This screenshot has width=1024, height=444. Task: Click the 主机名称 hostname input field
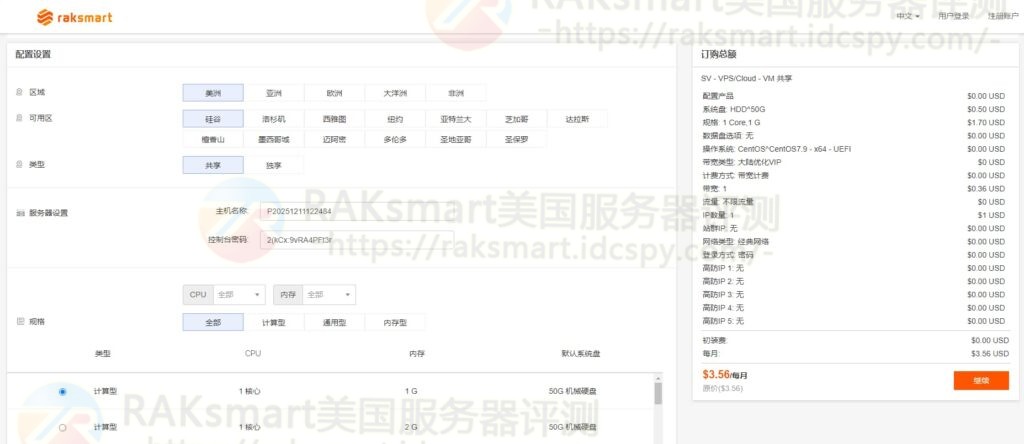click(355, 212)
